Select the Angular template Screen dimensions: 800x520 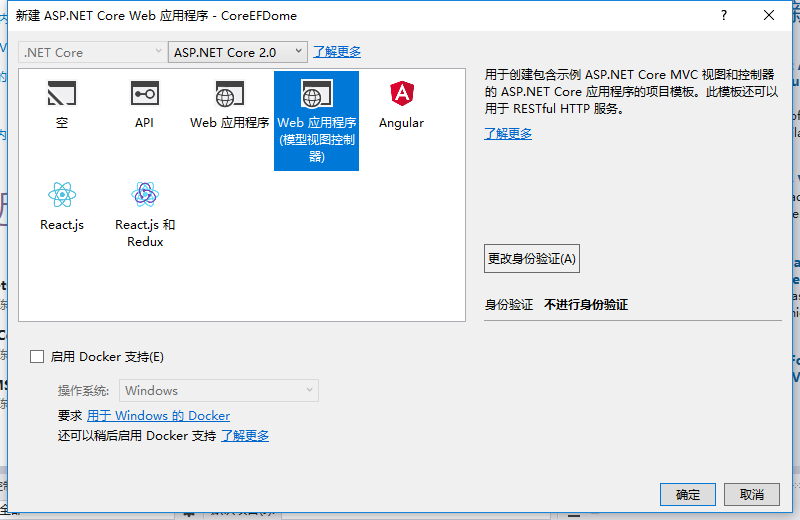402,105
